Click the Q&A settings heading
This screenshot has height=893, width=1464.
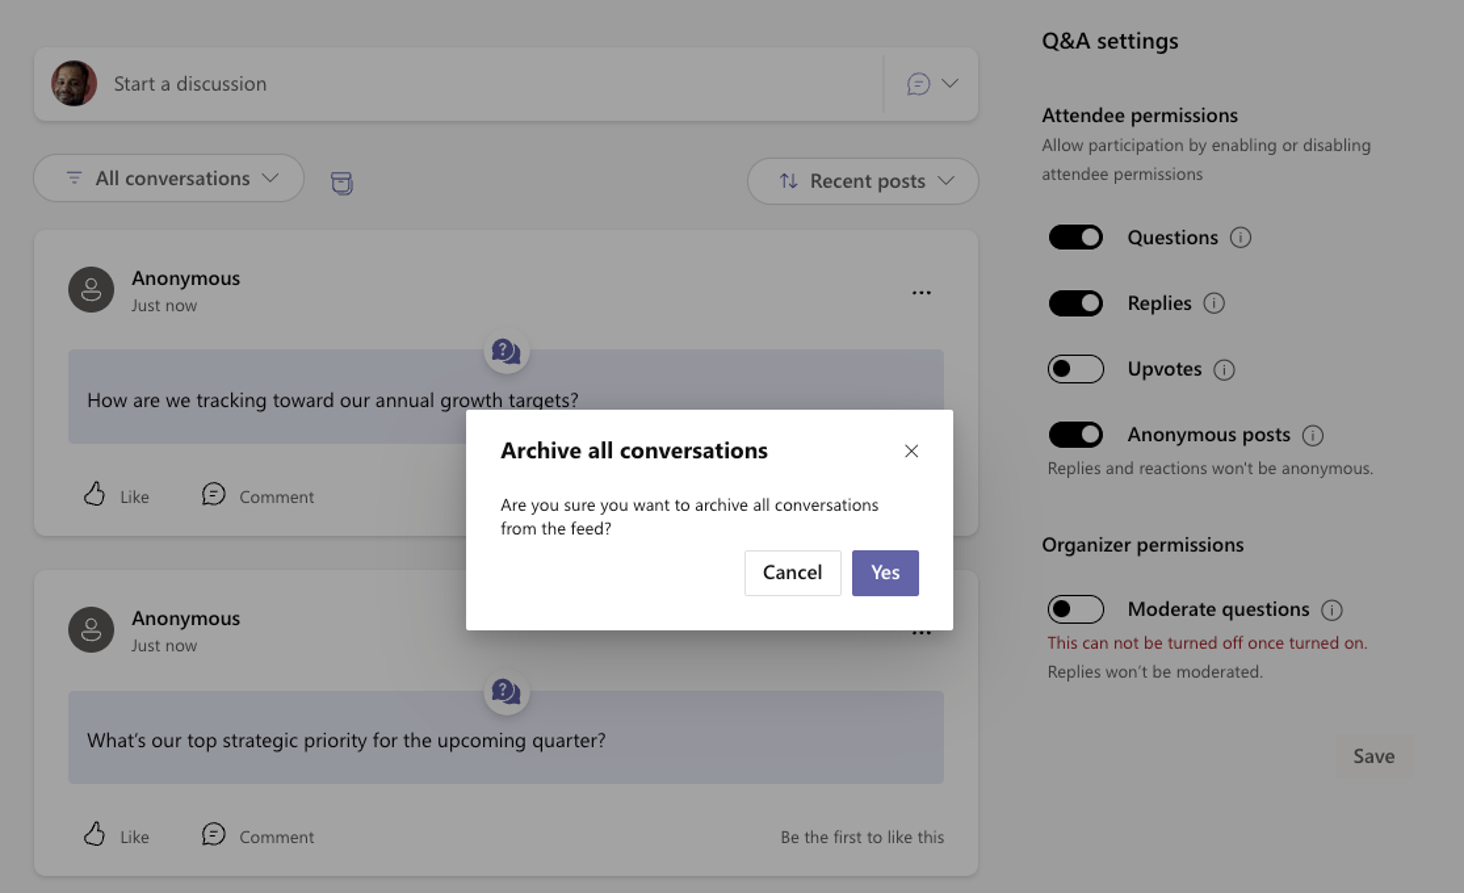click(x=1110, y=41)
